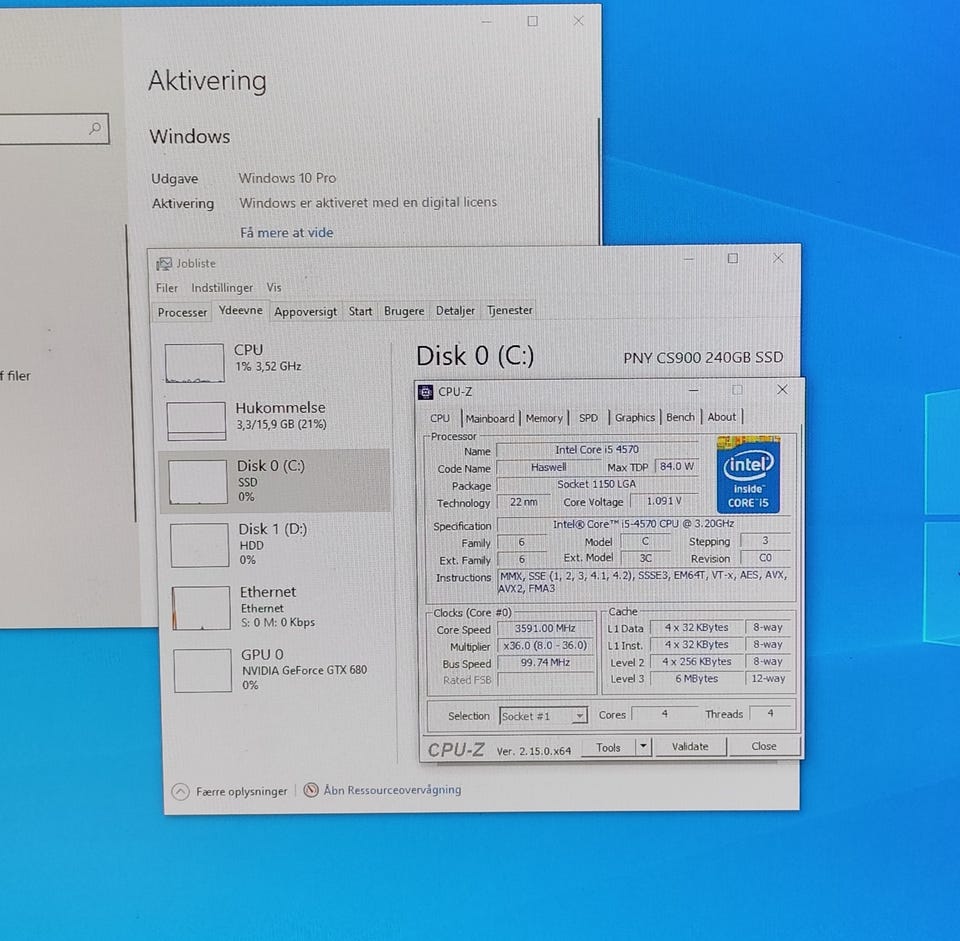Click the Instructions MMX, SSE list field
This screenshot has height=941, width=960.
point(643,582)
